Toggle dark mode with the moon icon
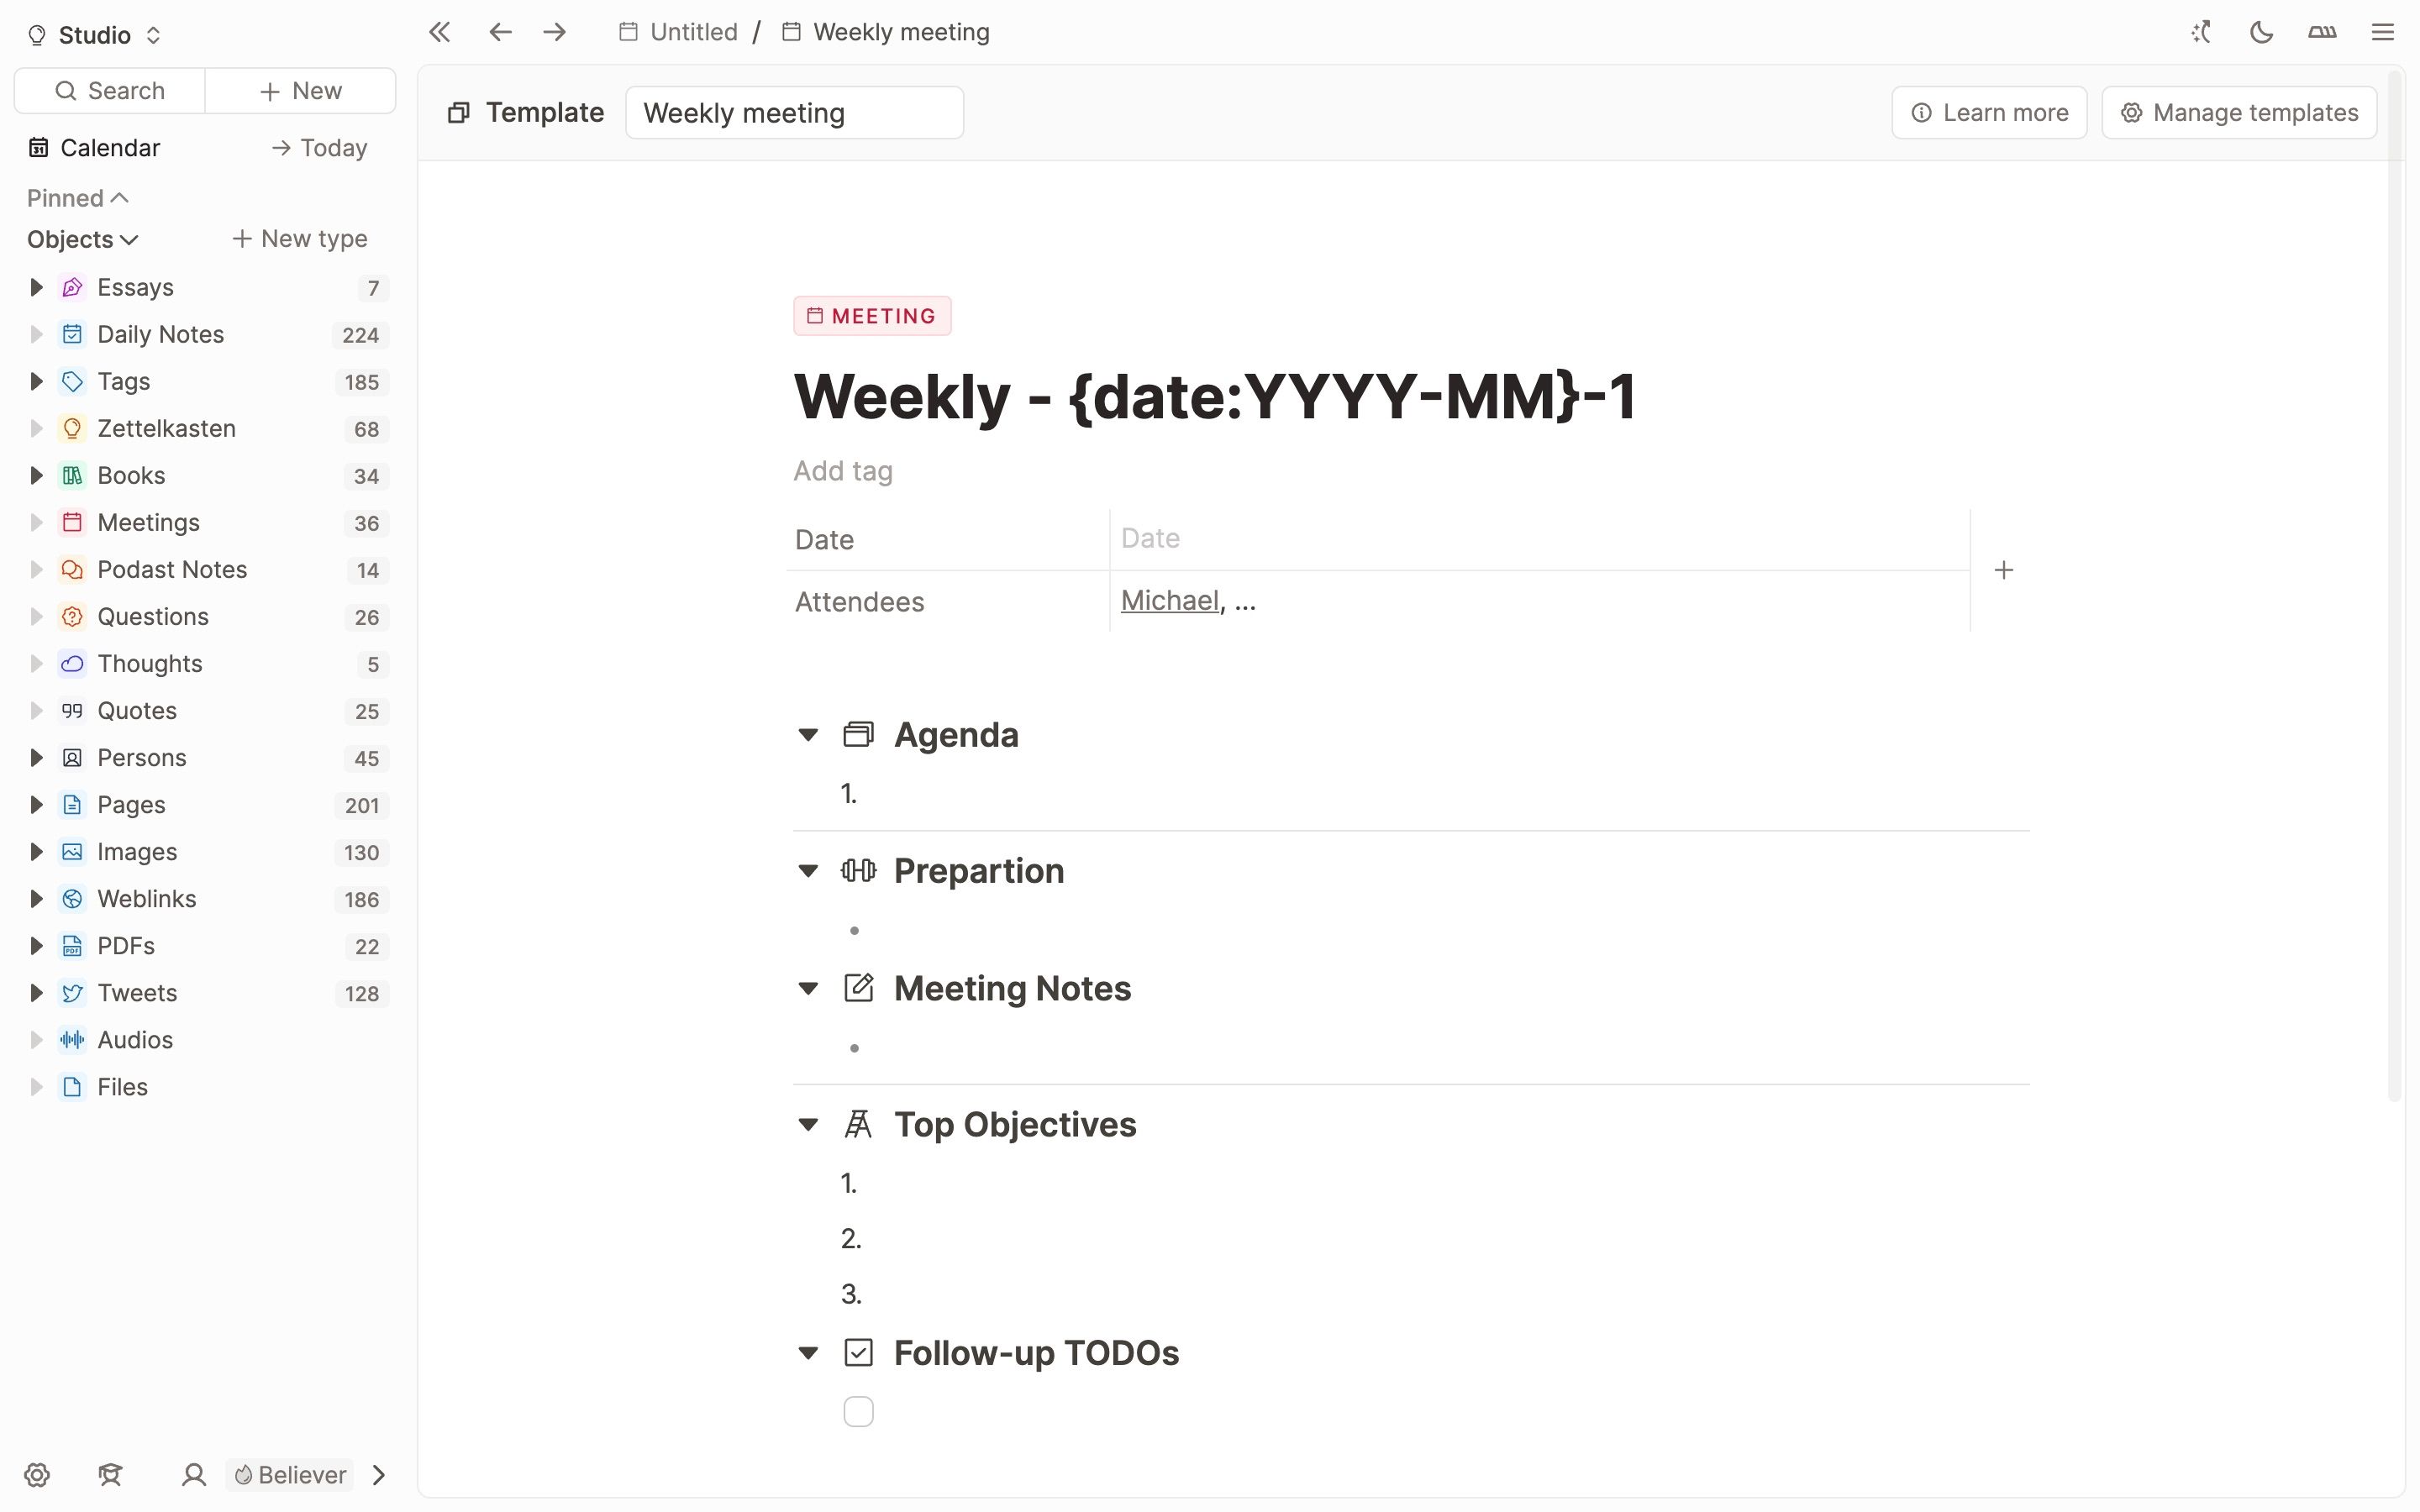2420x1512 pixels. click(x=2262, y=32)
